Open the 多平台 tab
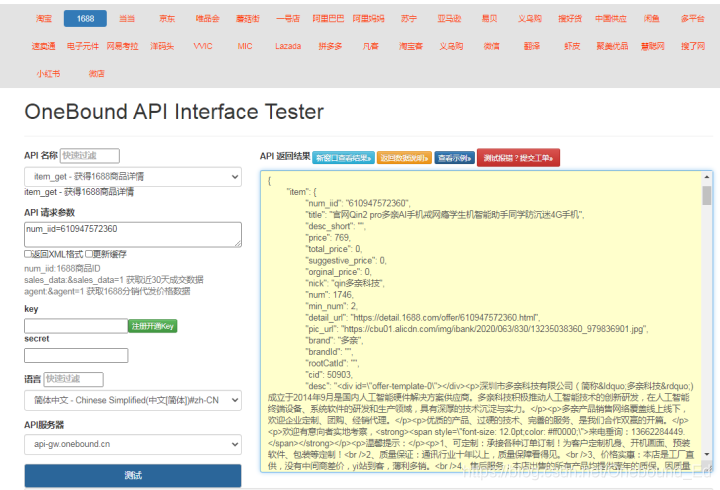Viewport: 720px width, 490px height. [692, 18]
